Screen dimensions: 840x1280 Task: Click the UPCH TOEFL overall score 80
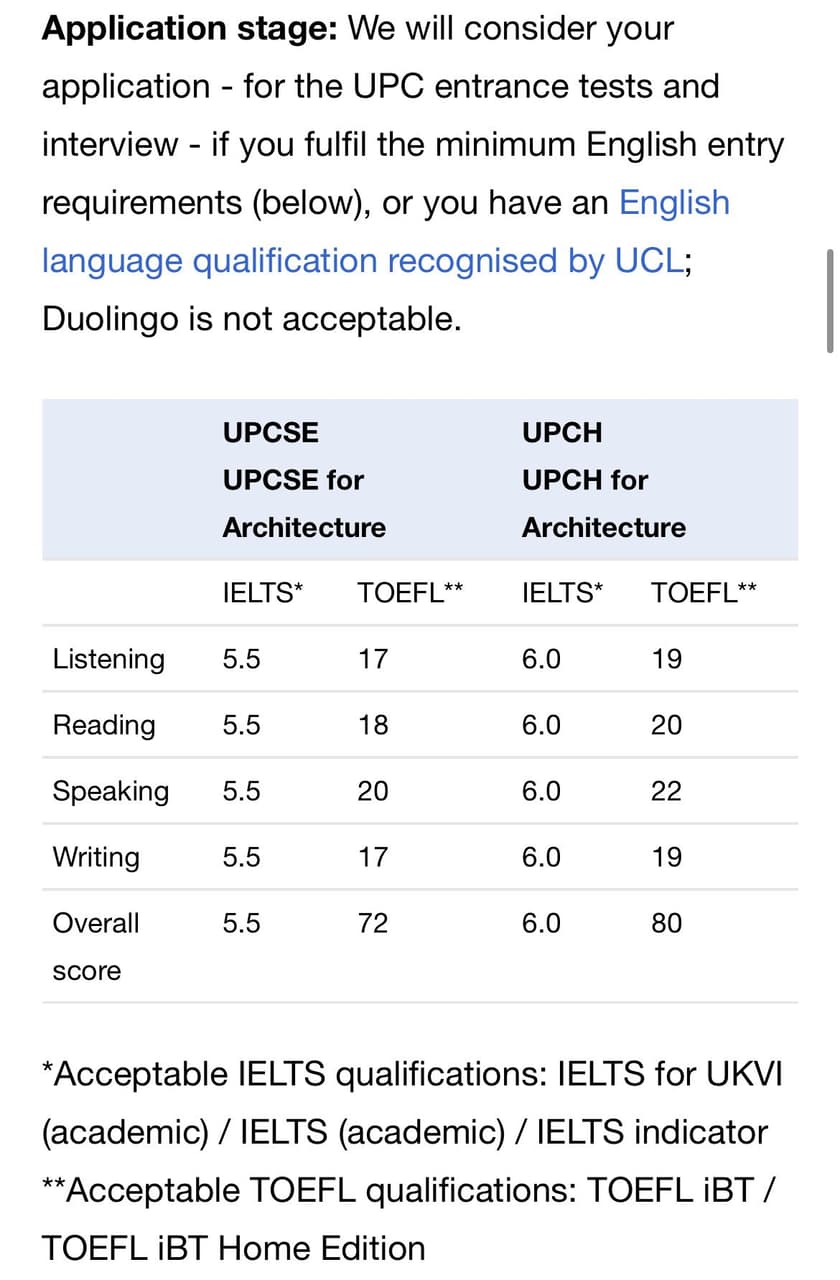click(x=667, y=923)
